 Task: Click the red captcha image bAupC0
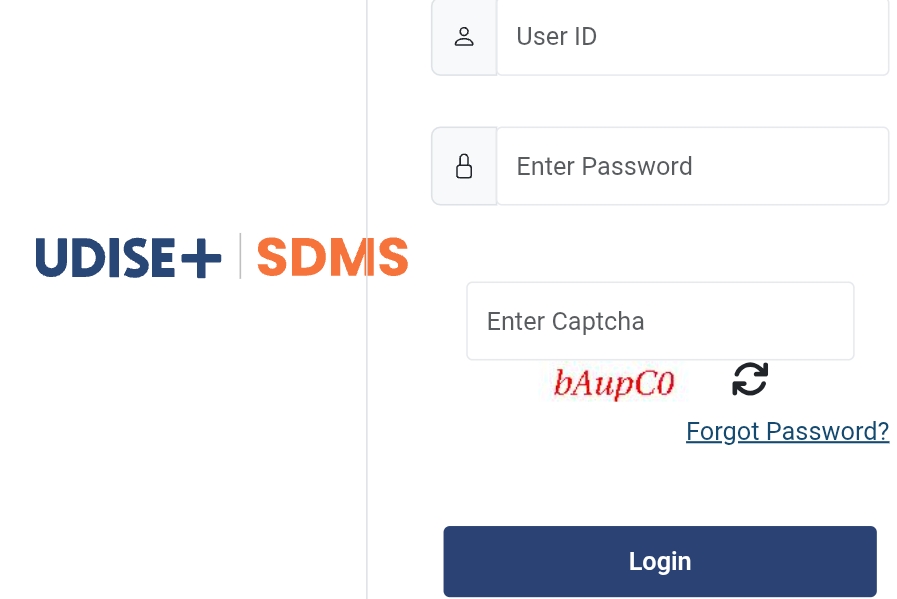(x=614, y=383)
